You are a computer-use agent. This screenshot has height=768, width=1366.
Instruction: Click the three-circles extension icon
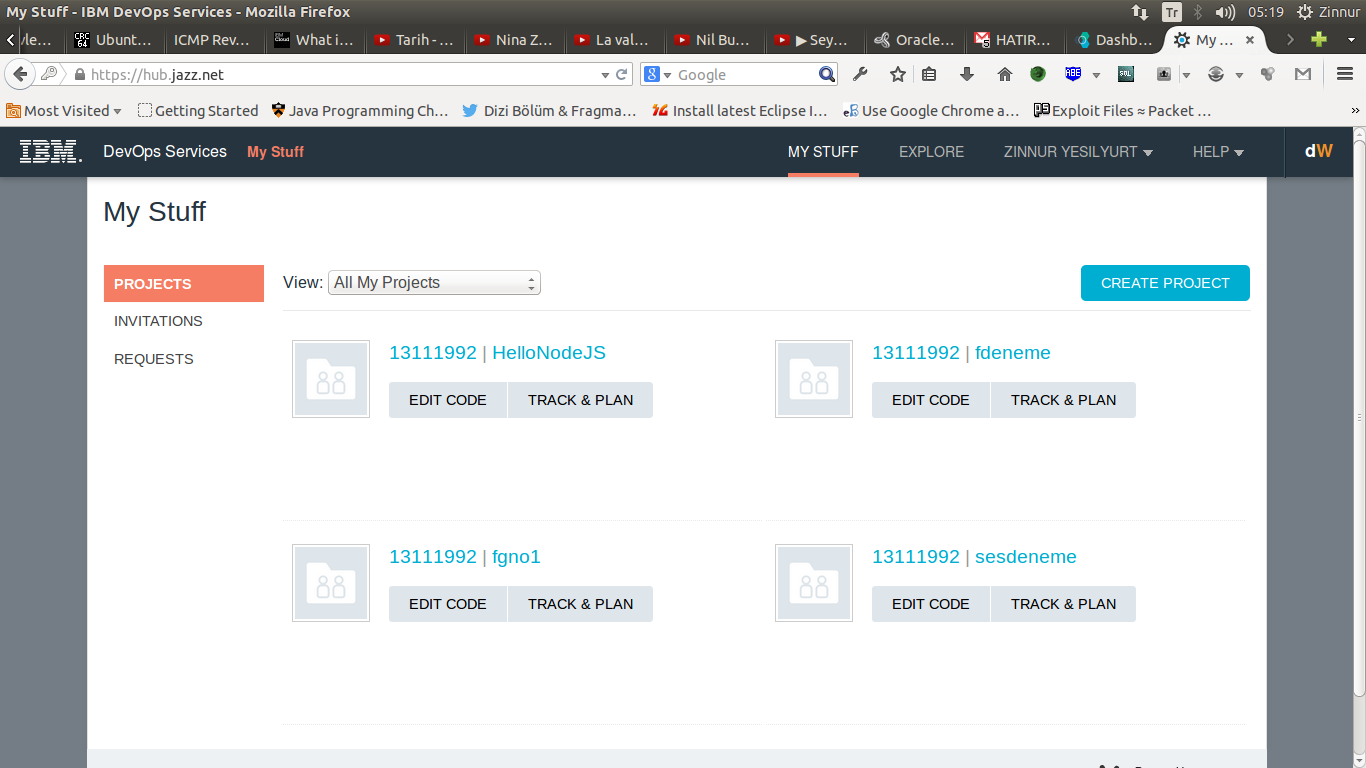[1268, 74]
